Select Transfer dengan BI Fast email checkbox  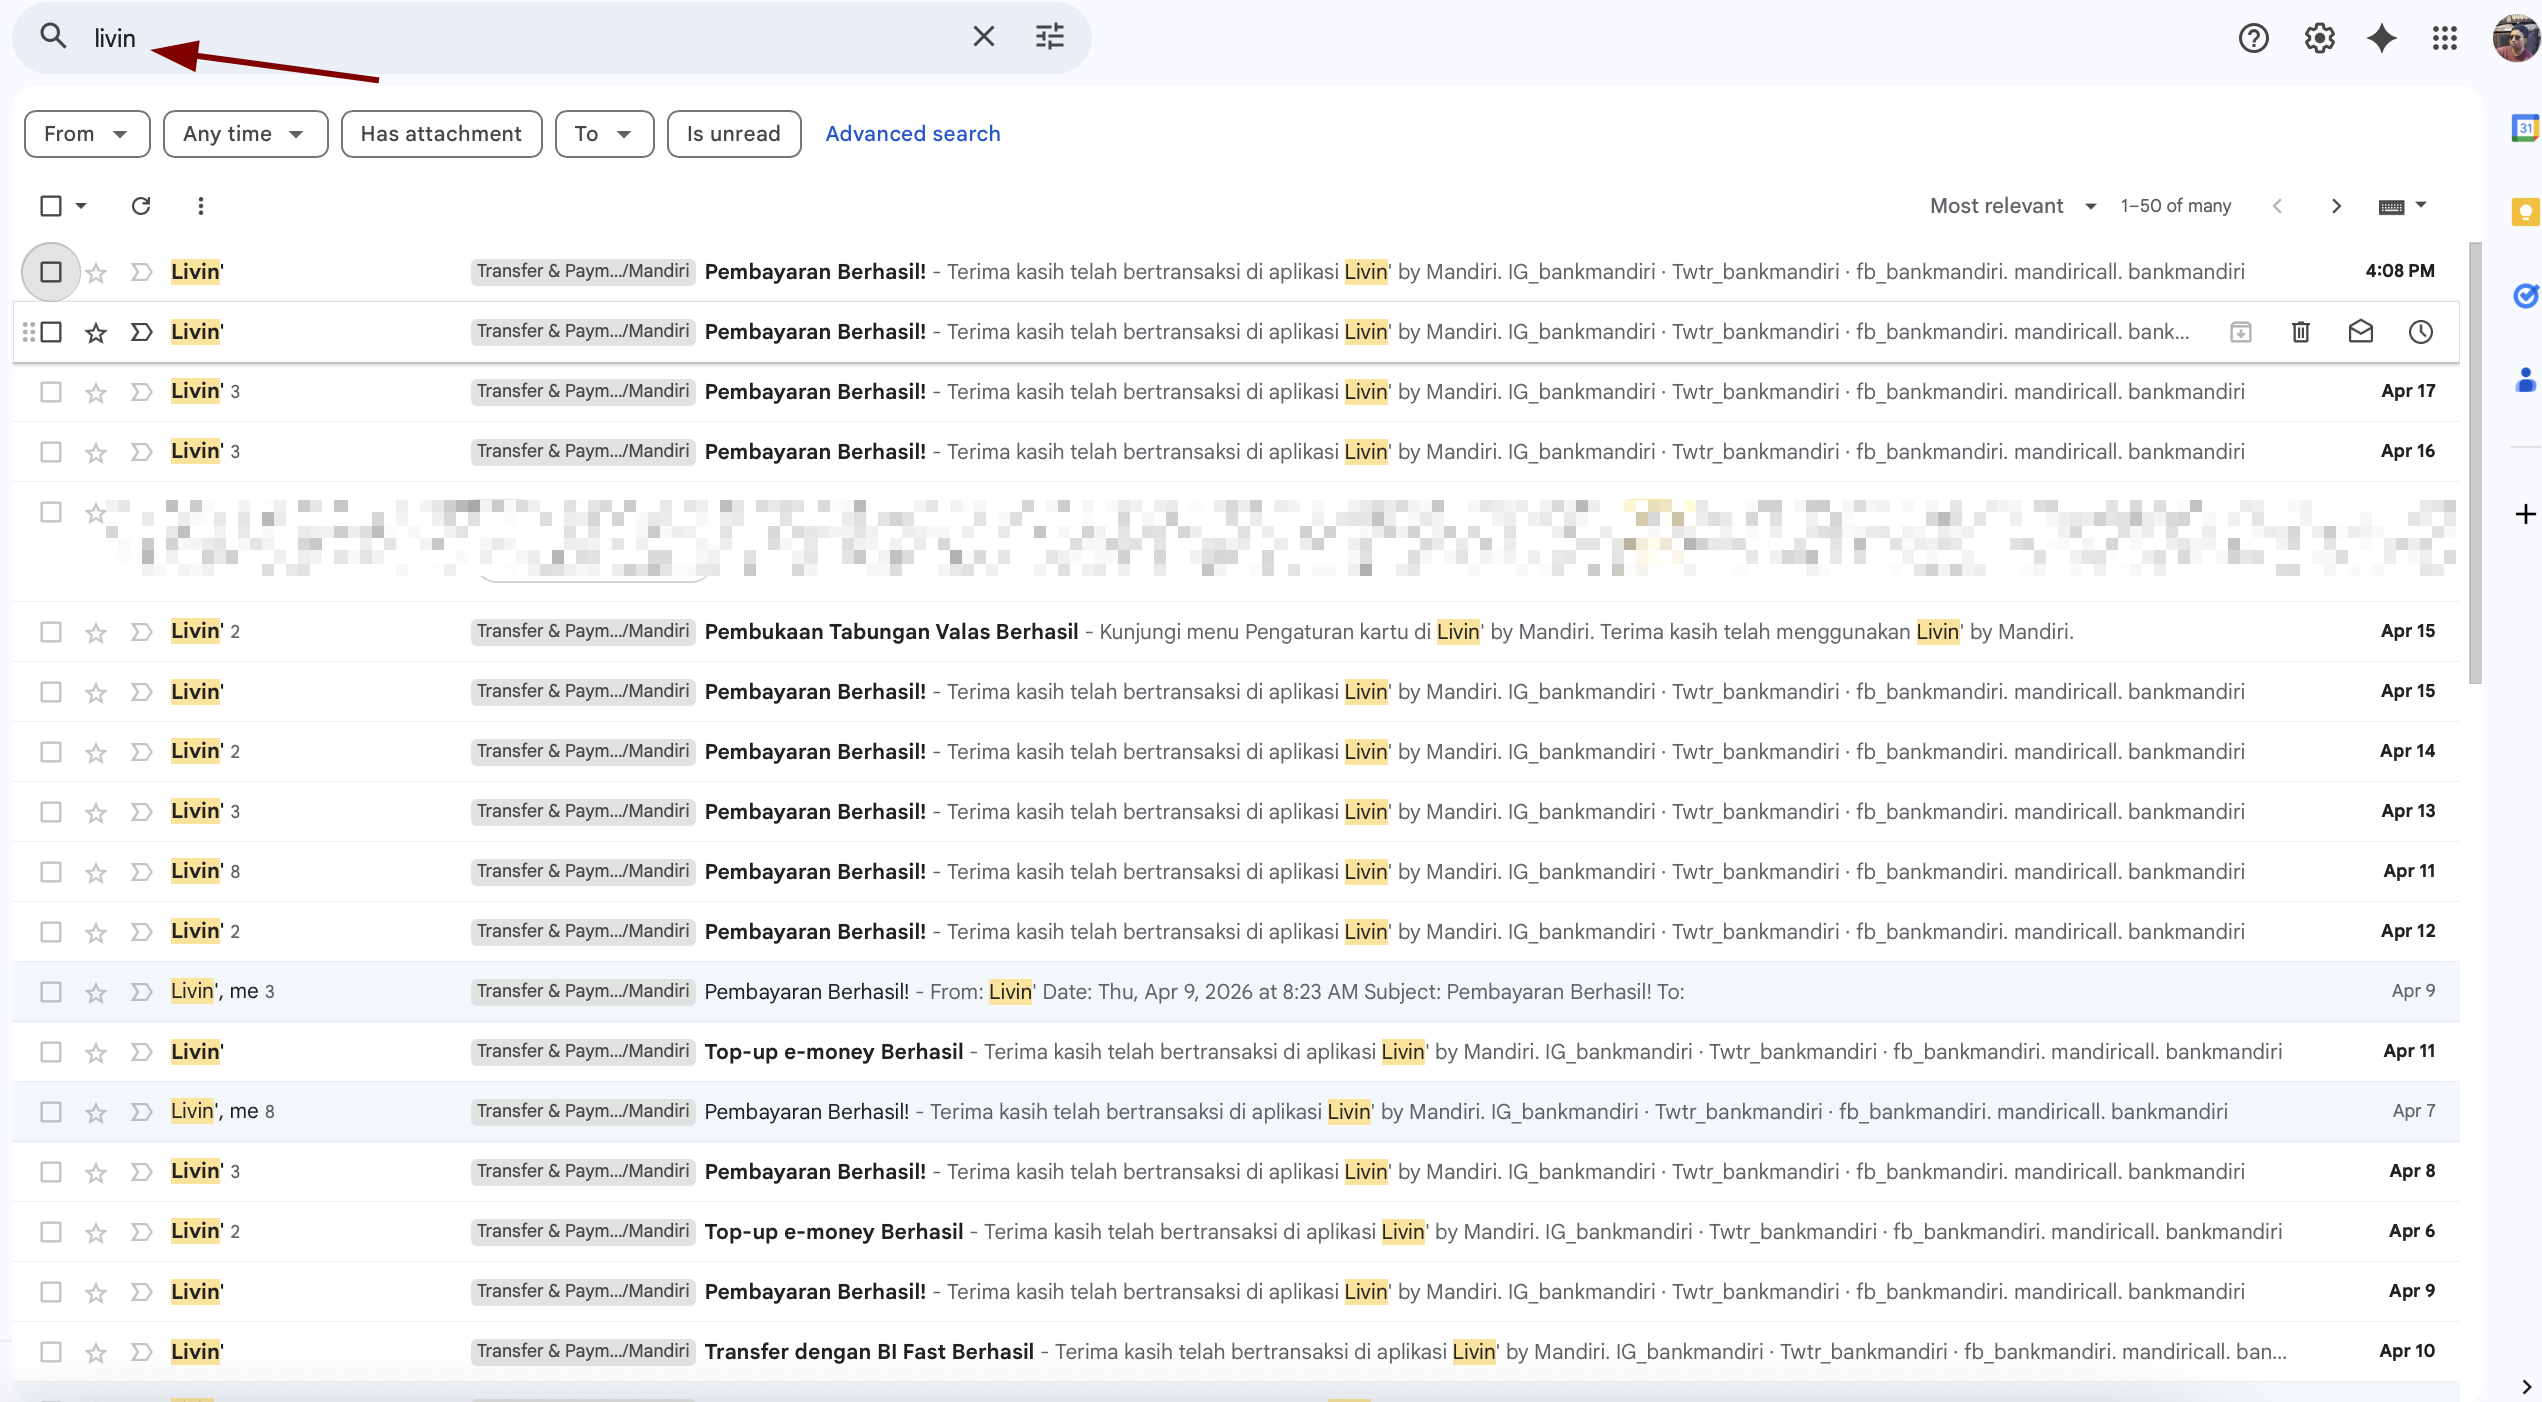coord(51,1352)
